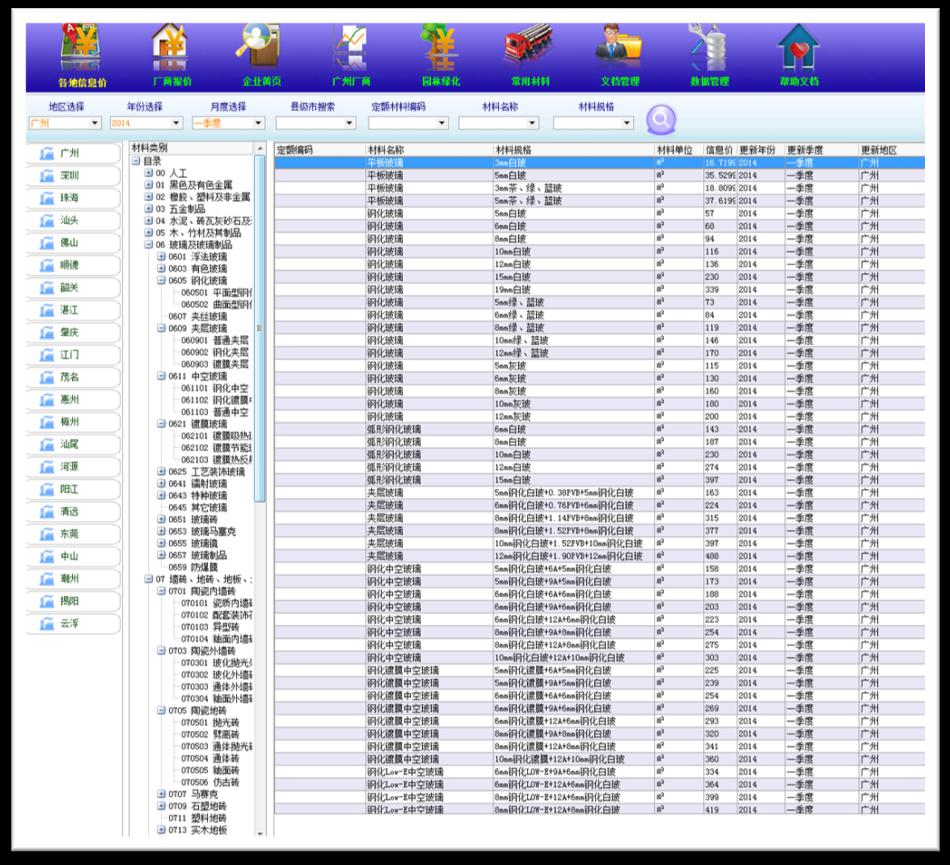Collapse the 06 玻璃及玻璃制品 tree node
This screenshot has height=865, width=950.
click(x=148, y=244)
